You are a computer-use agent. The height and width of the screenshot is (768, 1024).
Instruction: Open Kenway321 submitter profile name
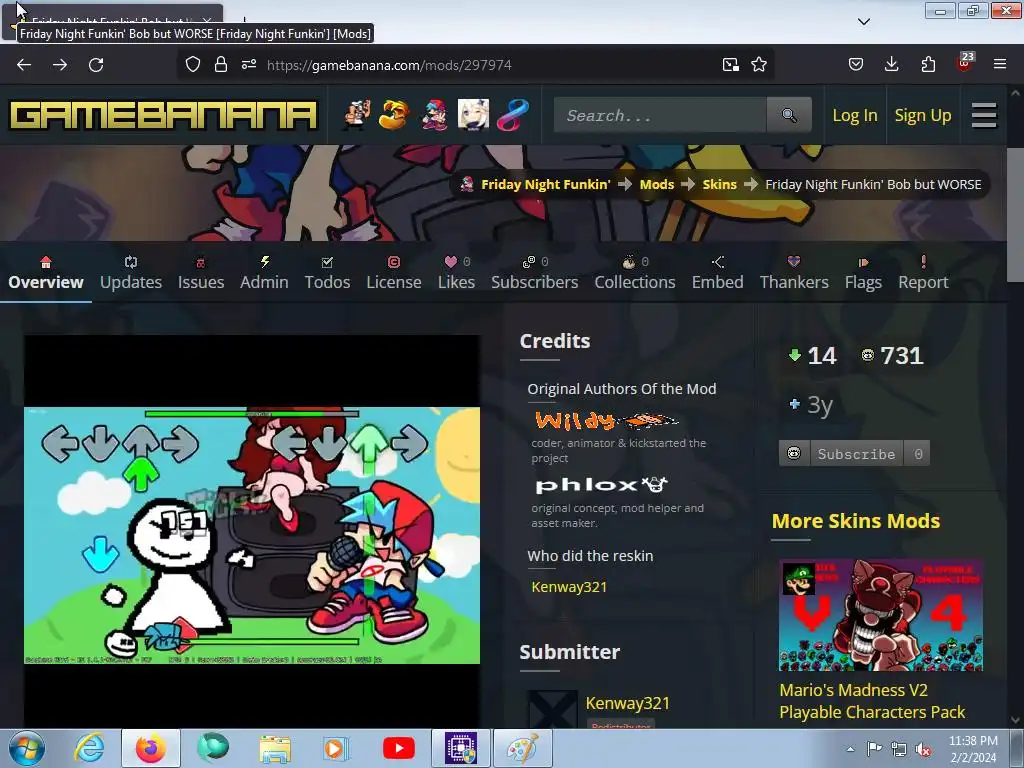pyautogui.click(x=628, y=703)
